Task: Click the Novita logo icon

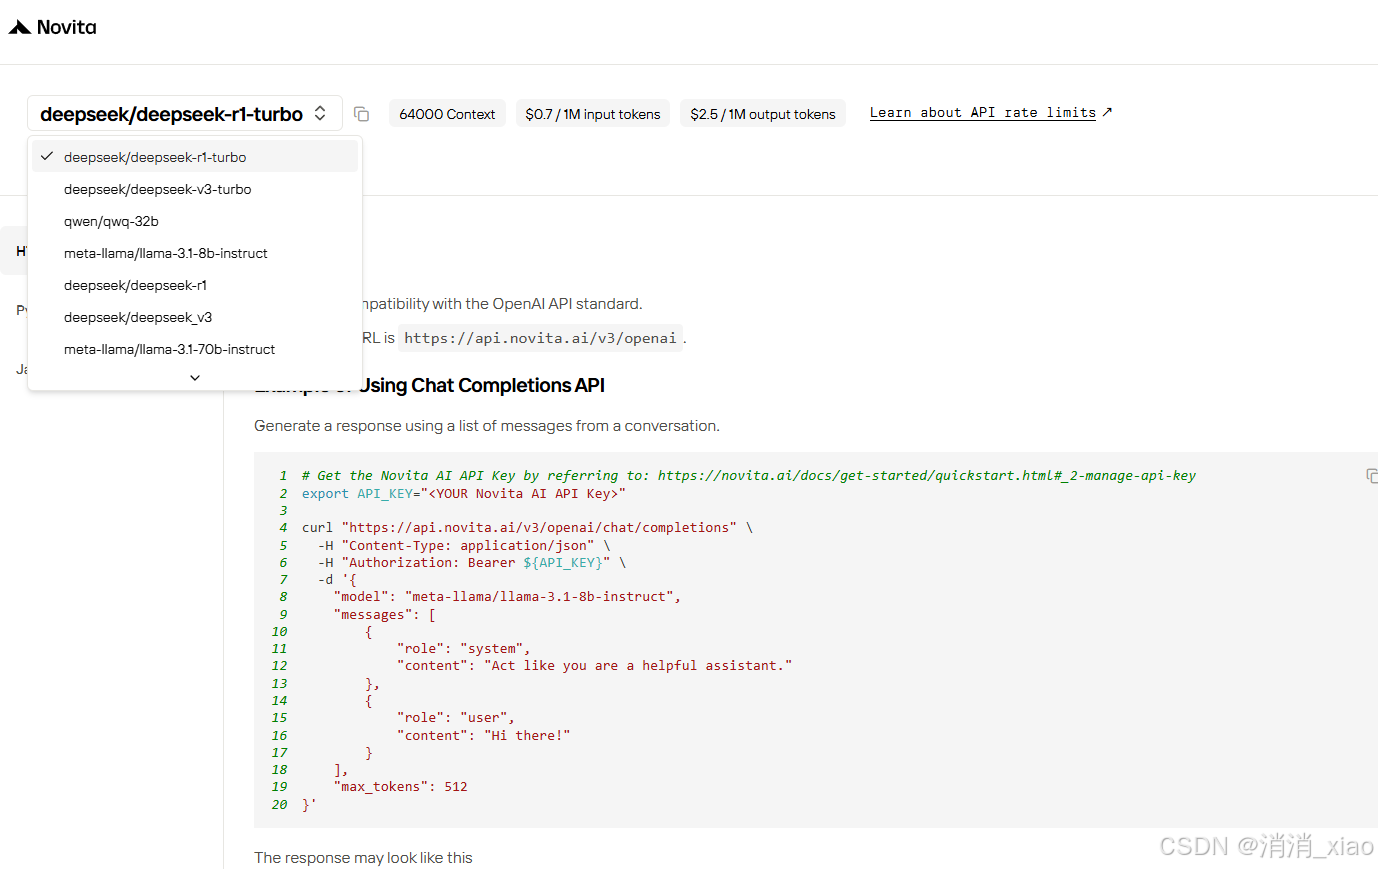Action: [19, 27]
